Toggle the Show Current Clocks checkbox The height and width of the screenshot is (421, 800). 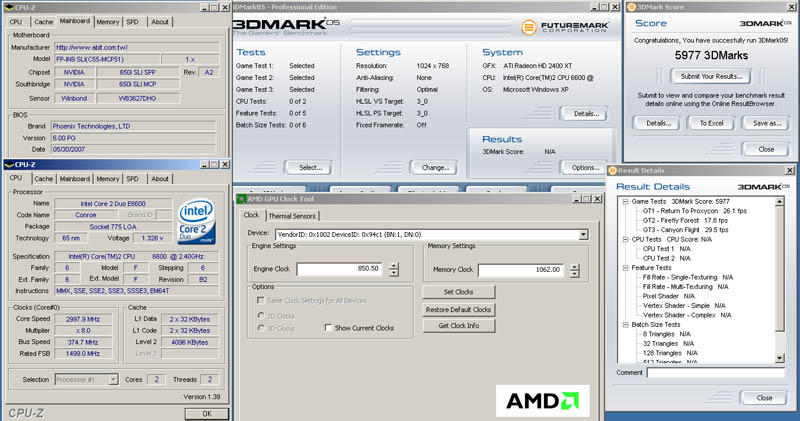[x=329, y=328]
